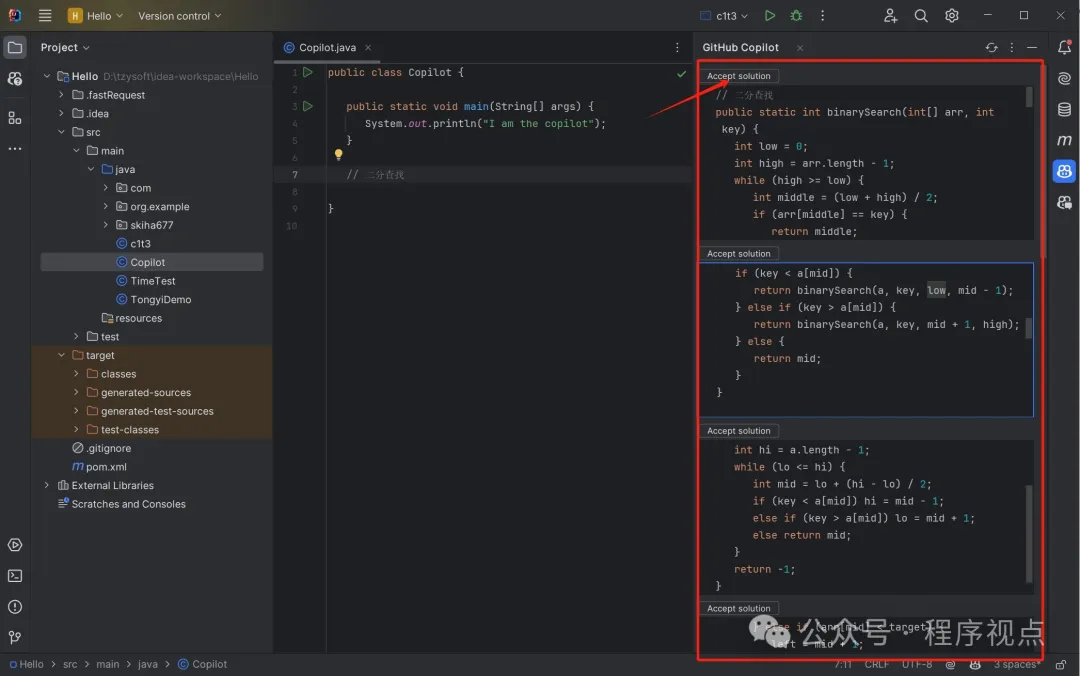Click inside the editor at line 8
The image size is (1080, 676).
[x=510, y=192]
